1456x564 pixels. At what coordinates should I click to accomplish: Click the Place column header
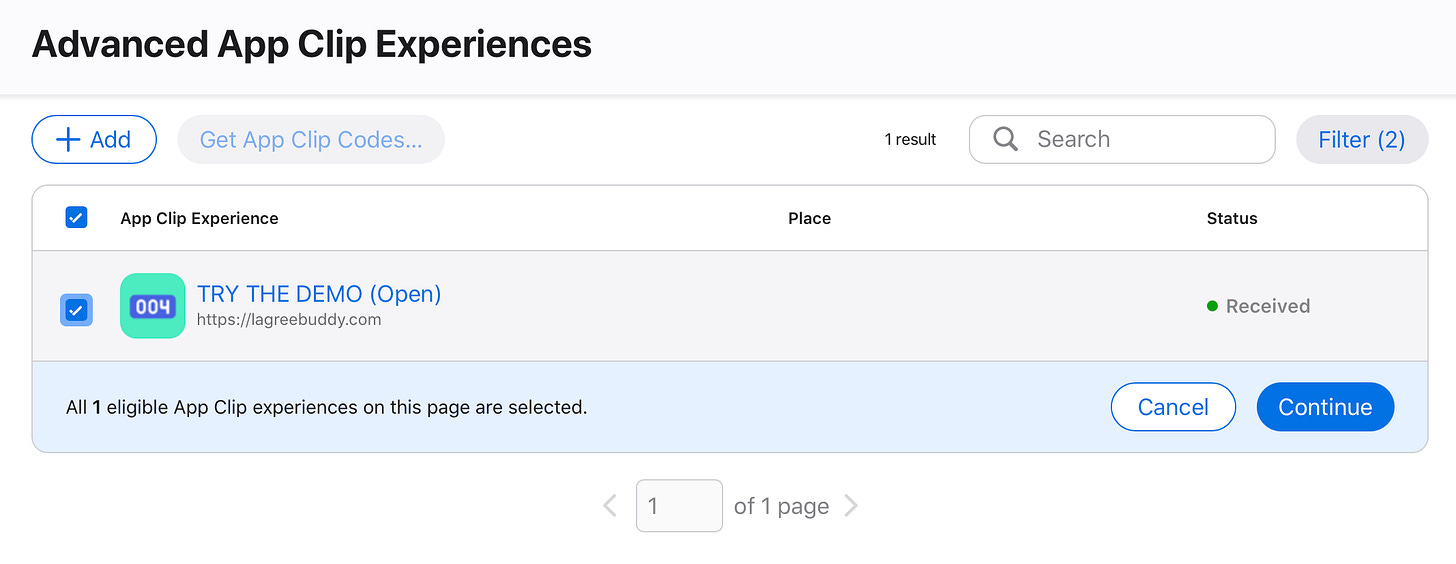click(809, 218)
